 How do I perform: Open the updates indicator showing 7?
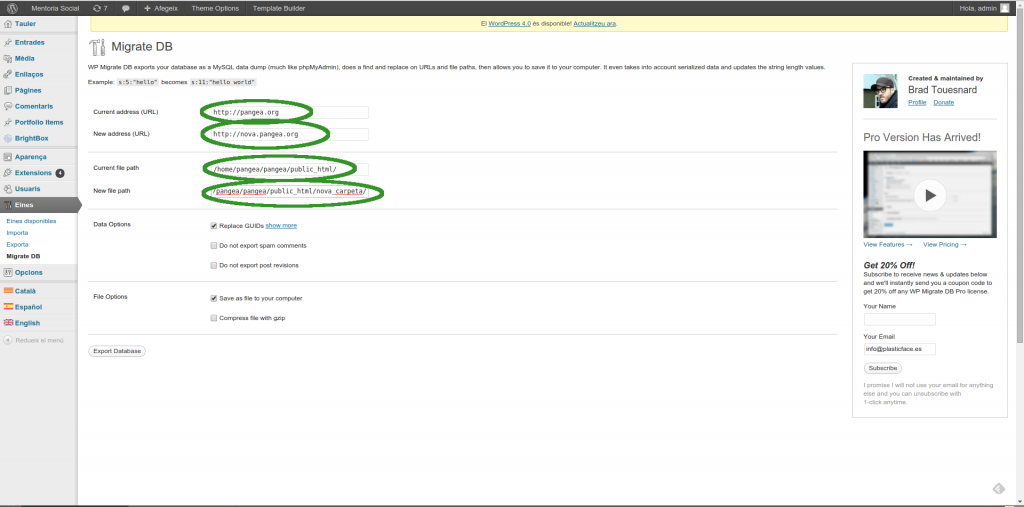tap(100, 8)
